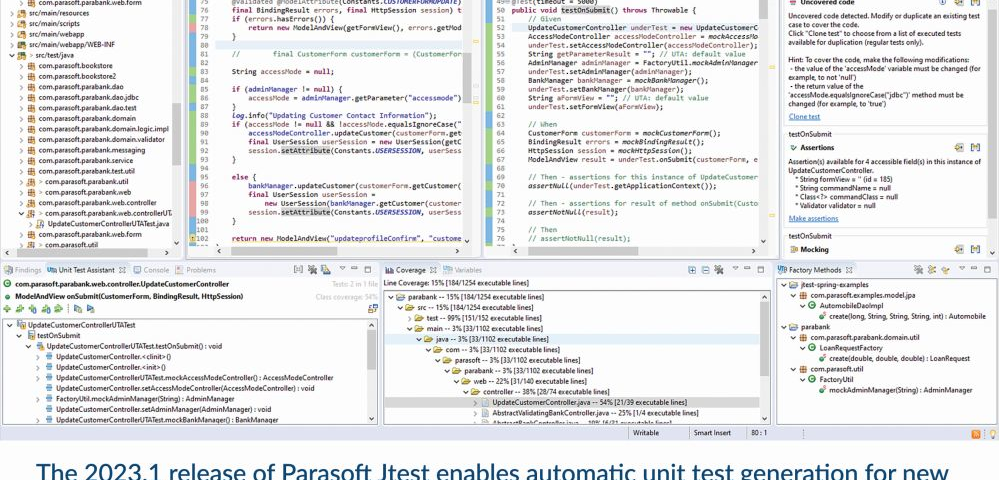Open the view menu triangle in Unit Test Assistant view
The width and height of the screenshot is (999, 480).
(x=342, y=270)
